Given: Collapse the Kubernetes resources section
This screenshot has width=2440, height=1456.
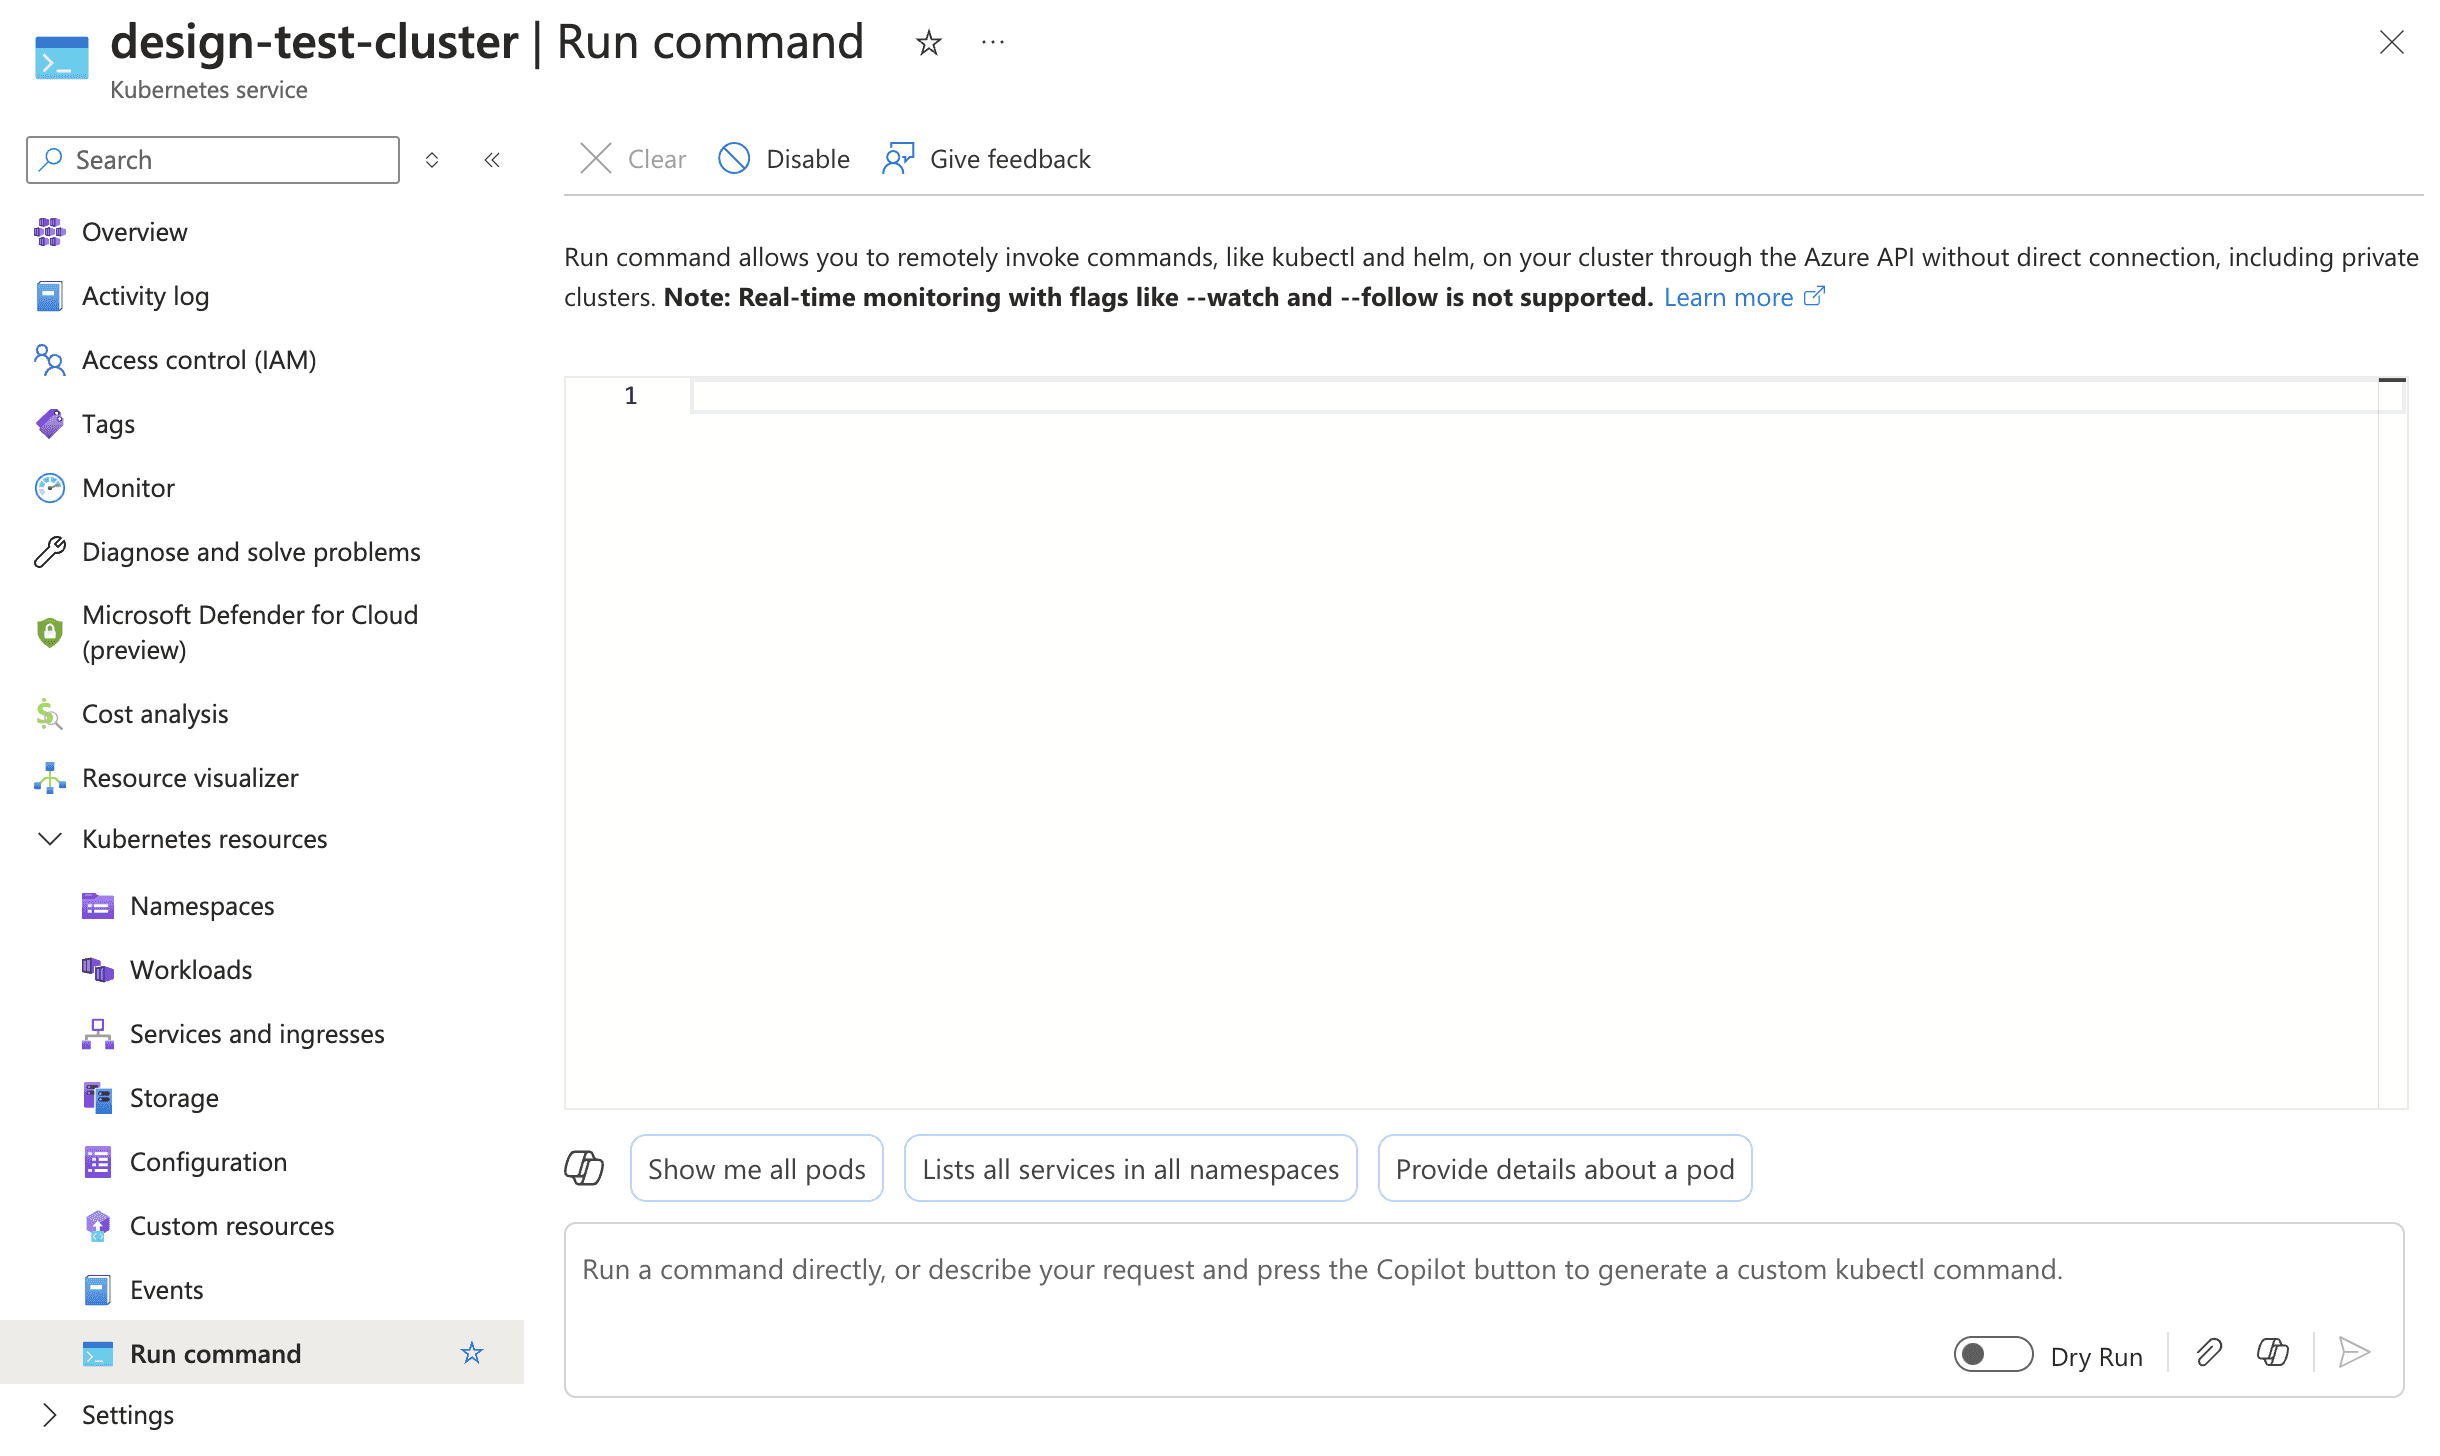Looking at the screenshot, I should click(49, 839).
